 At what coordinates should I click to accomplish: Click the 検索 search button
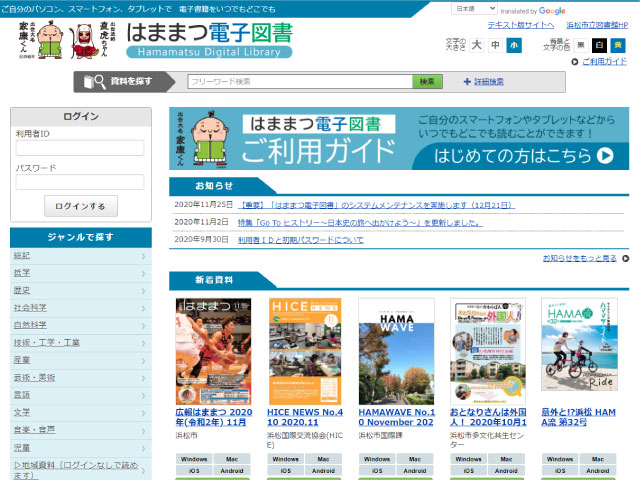(427, 82)
